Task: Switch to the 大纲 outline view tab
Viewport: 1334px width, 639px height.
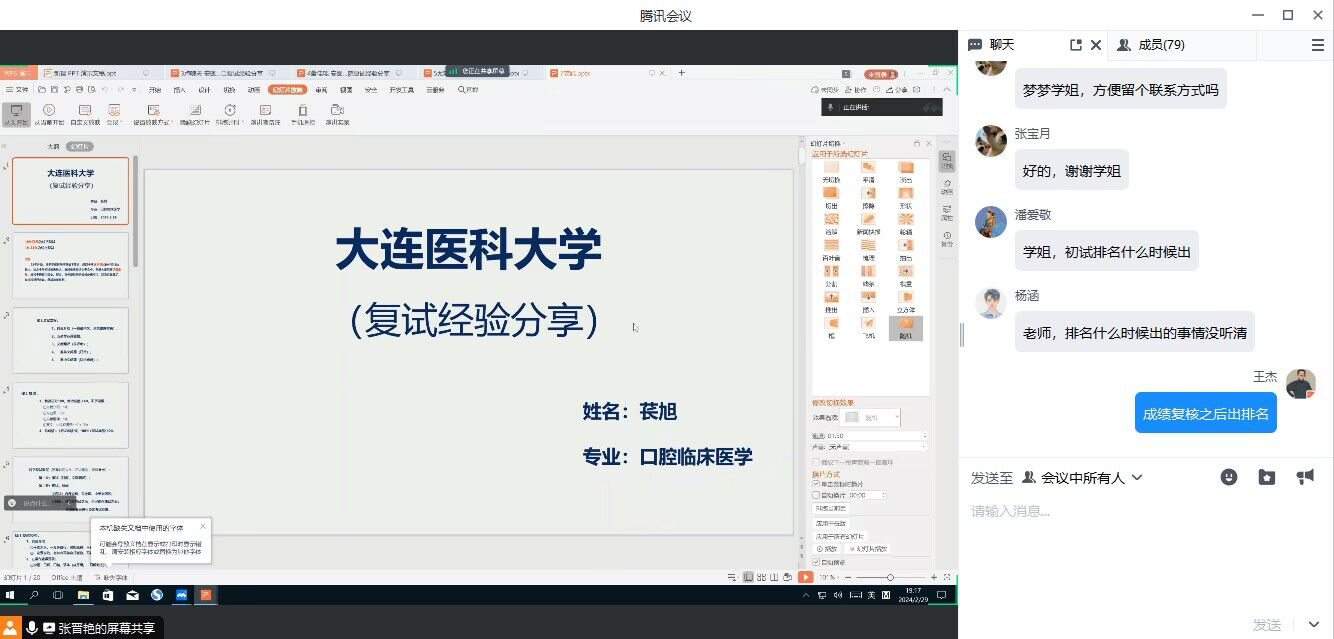Action: (x=53, y=146)
